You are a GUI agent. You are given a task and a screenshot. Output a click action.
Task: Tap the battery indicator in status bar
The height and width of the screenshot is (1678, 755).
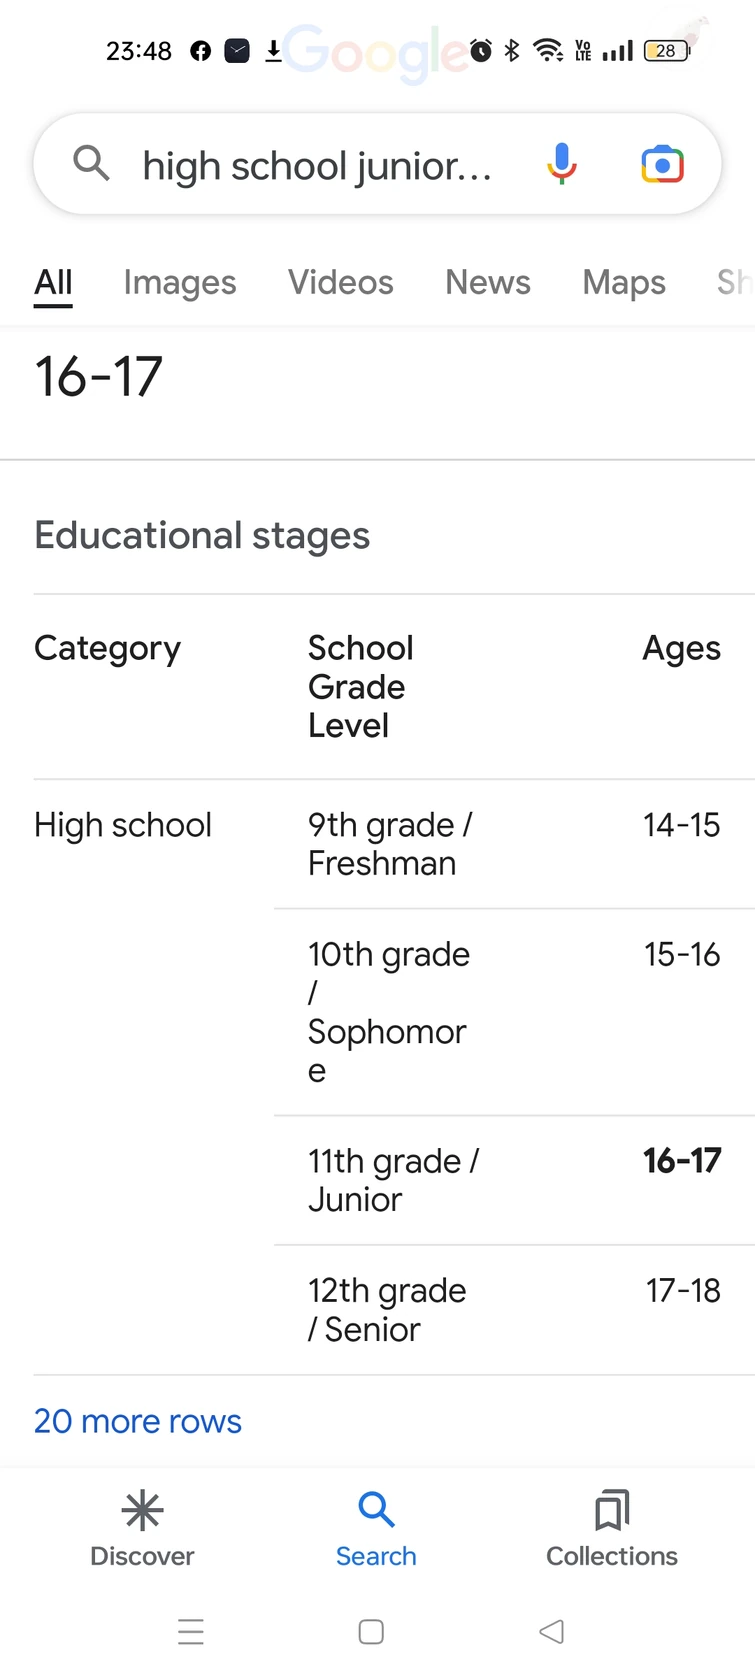coord(666,51)
